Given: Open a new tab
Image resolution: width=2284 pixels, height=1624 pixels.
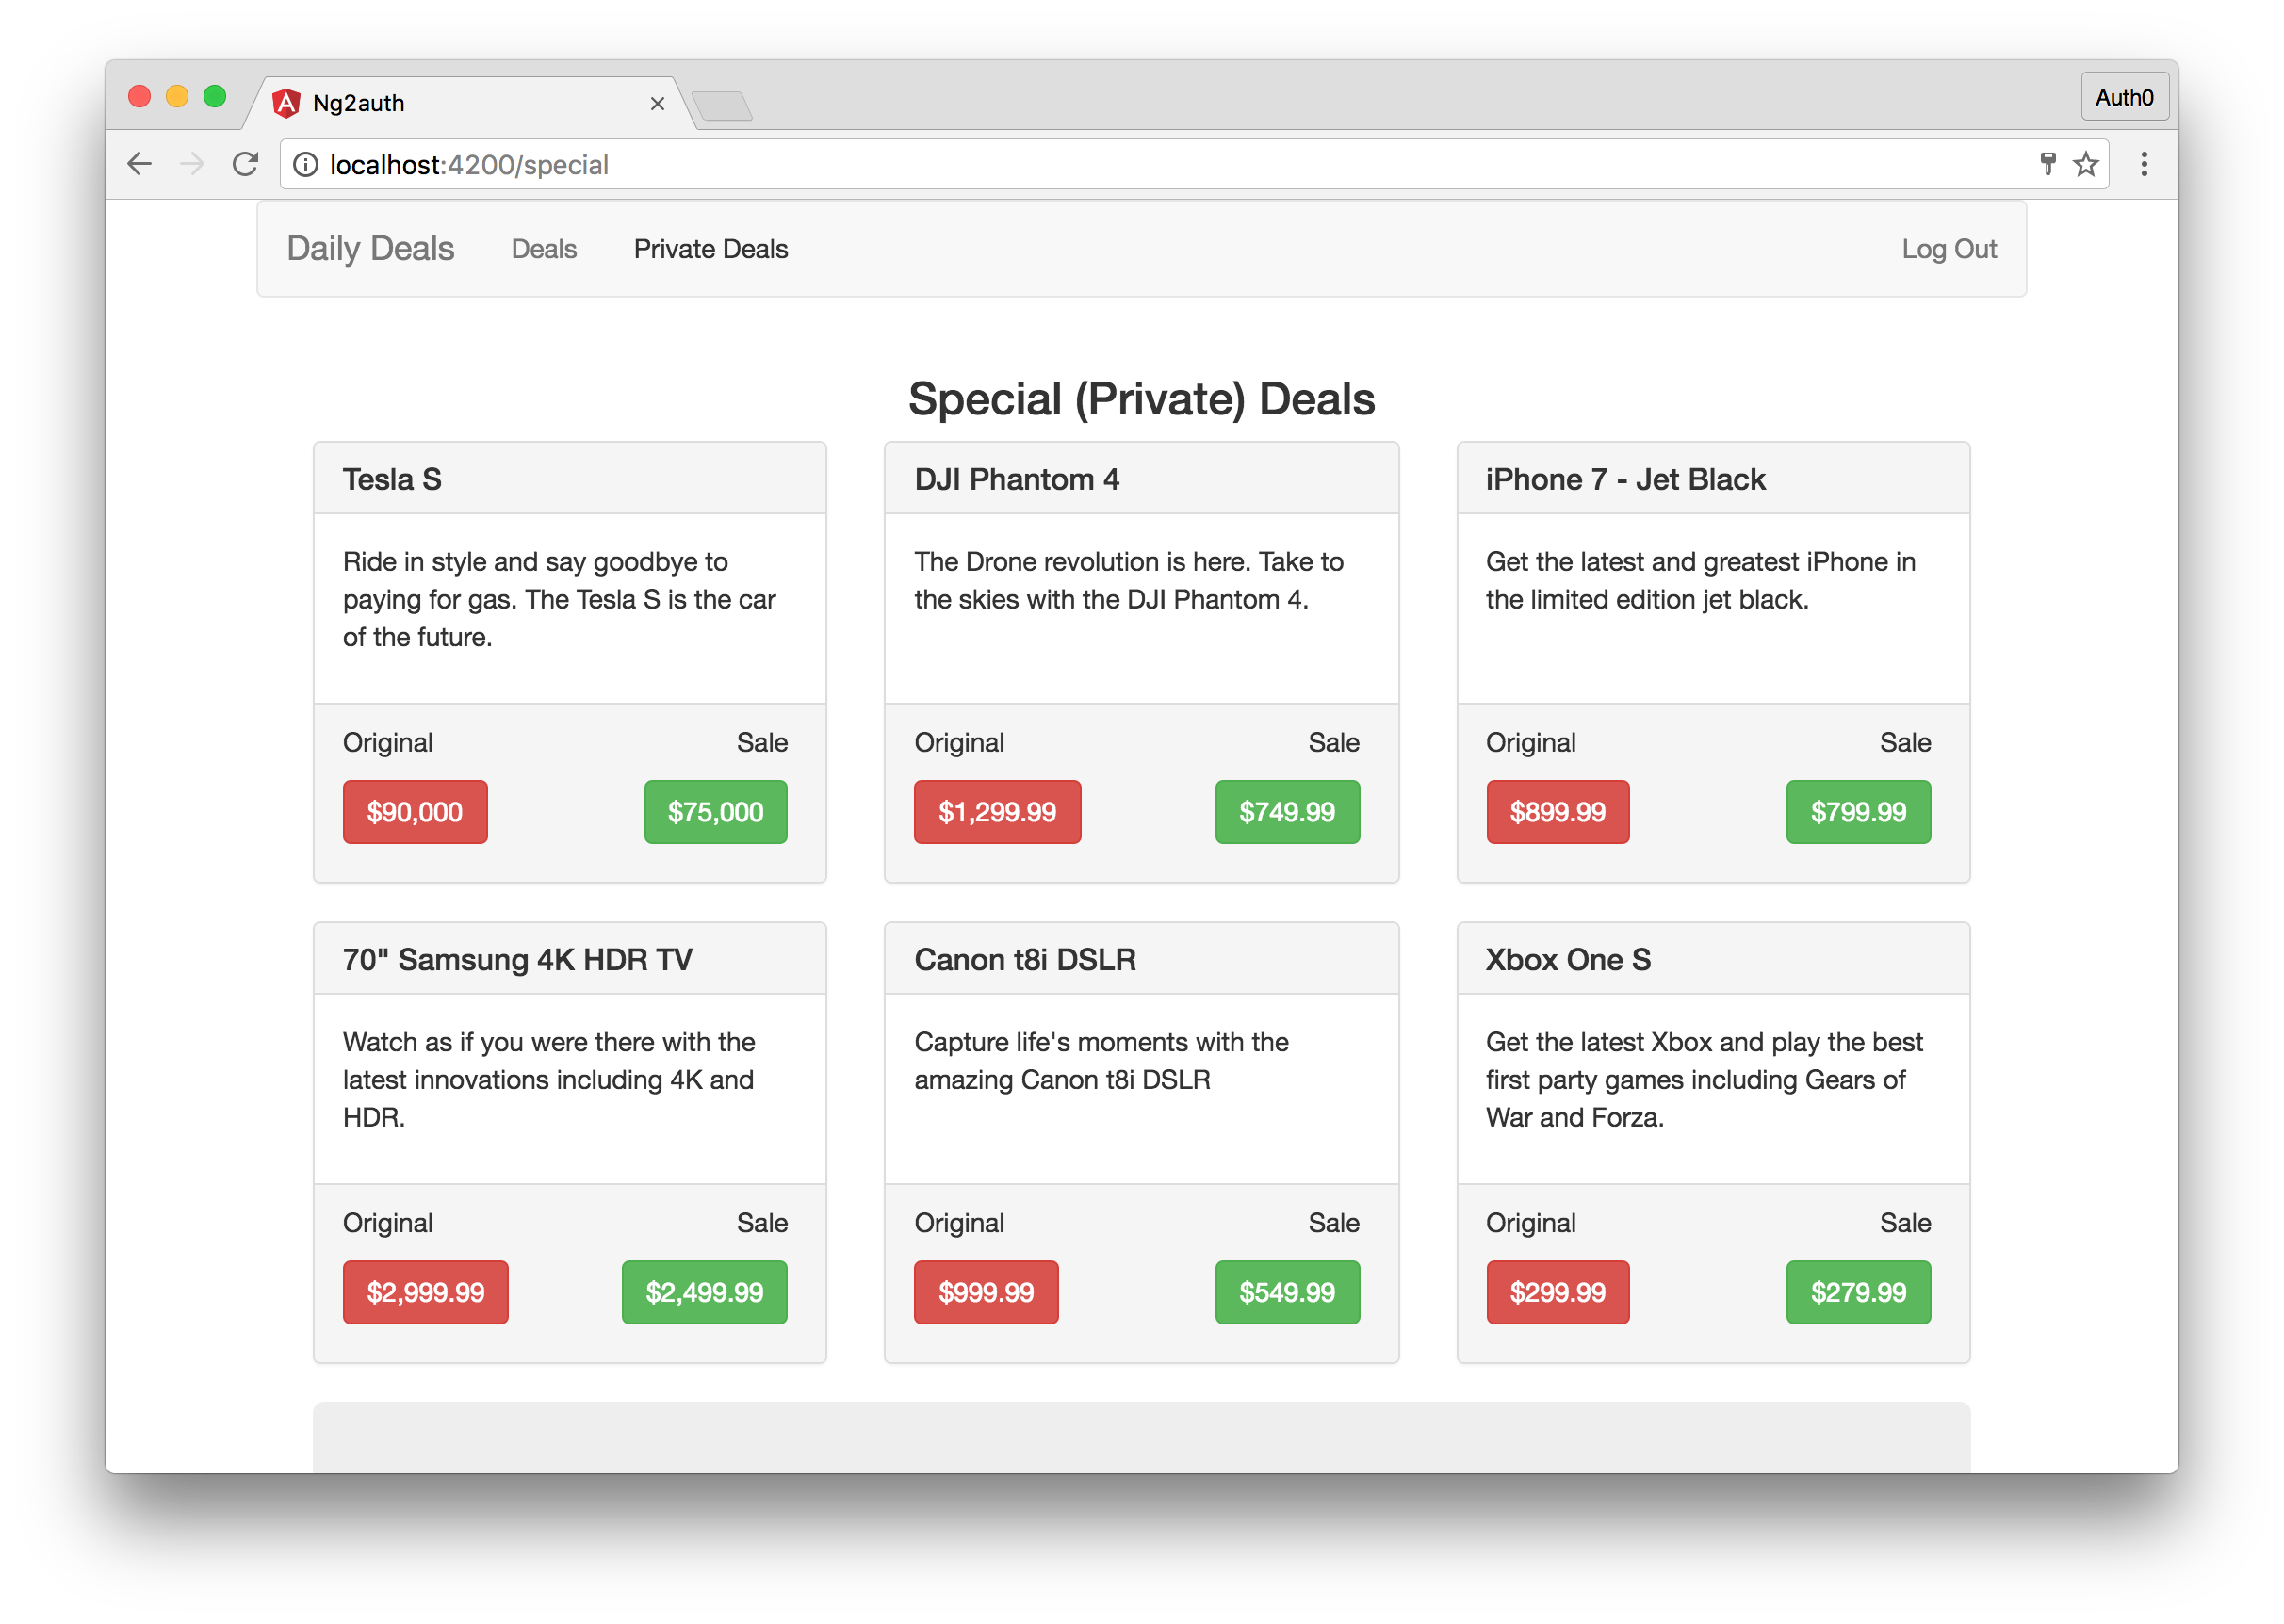Looking at the screenshot, I should point(722,105).
